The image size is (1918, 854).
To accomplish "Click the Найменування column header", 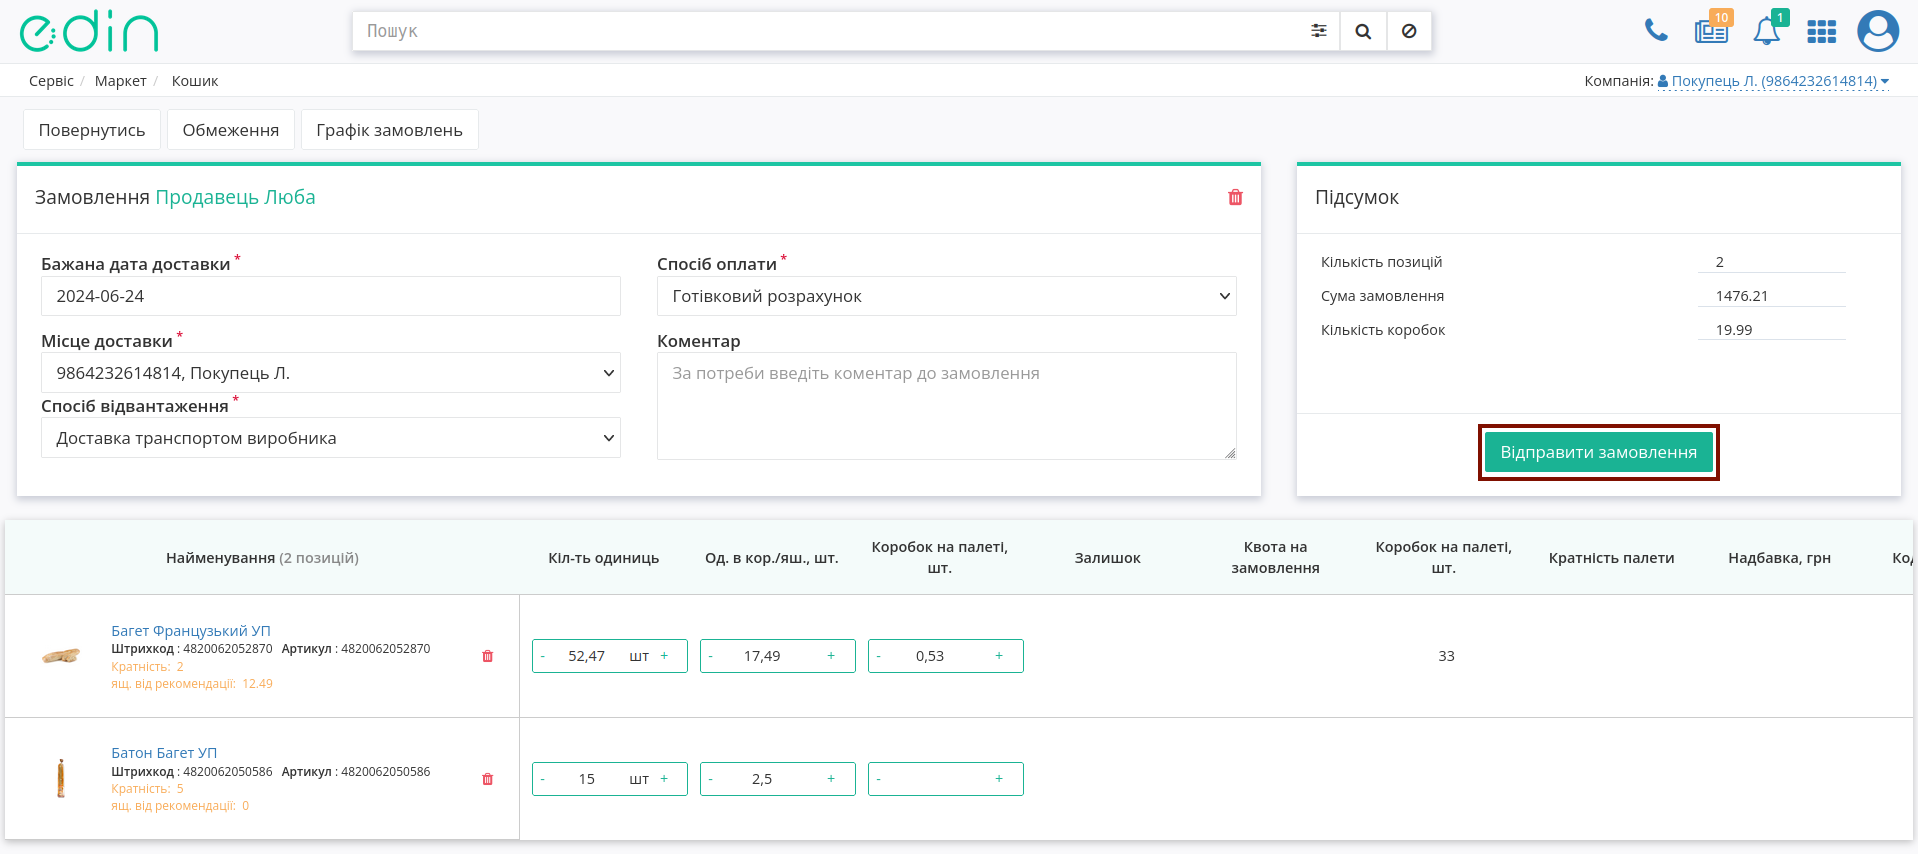I will coord(262,558).
